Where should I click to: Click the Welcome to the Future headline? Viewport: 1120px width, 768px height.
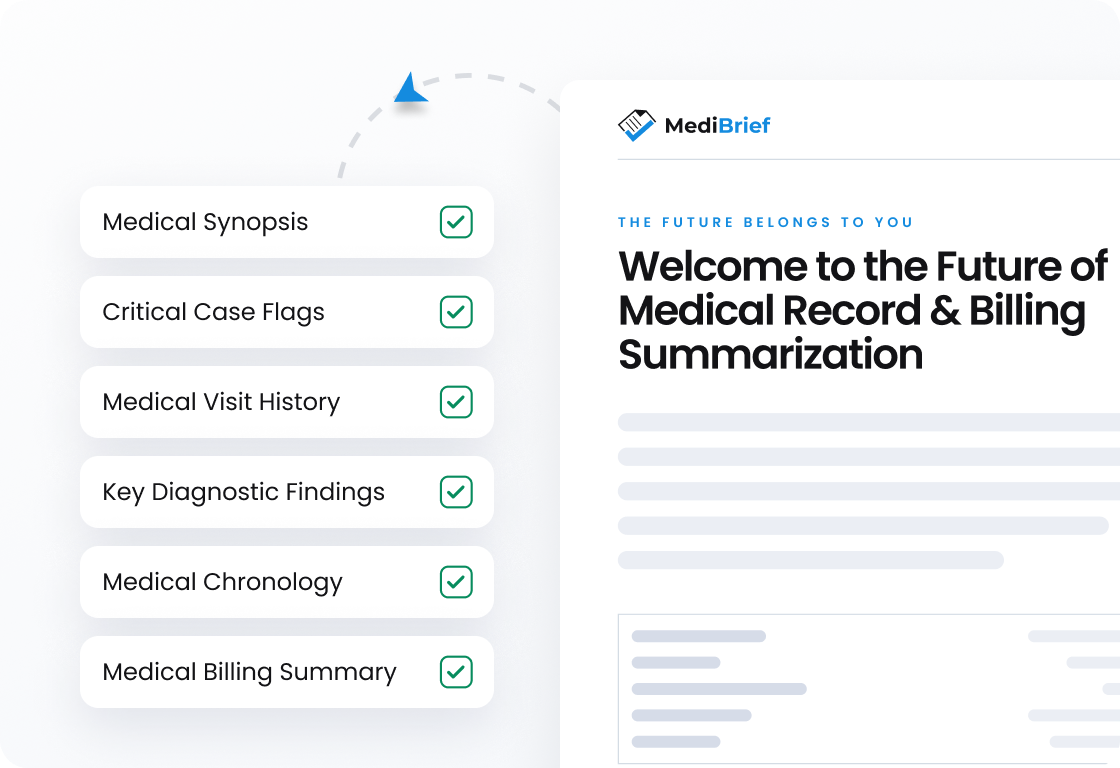(862, 310)
